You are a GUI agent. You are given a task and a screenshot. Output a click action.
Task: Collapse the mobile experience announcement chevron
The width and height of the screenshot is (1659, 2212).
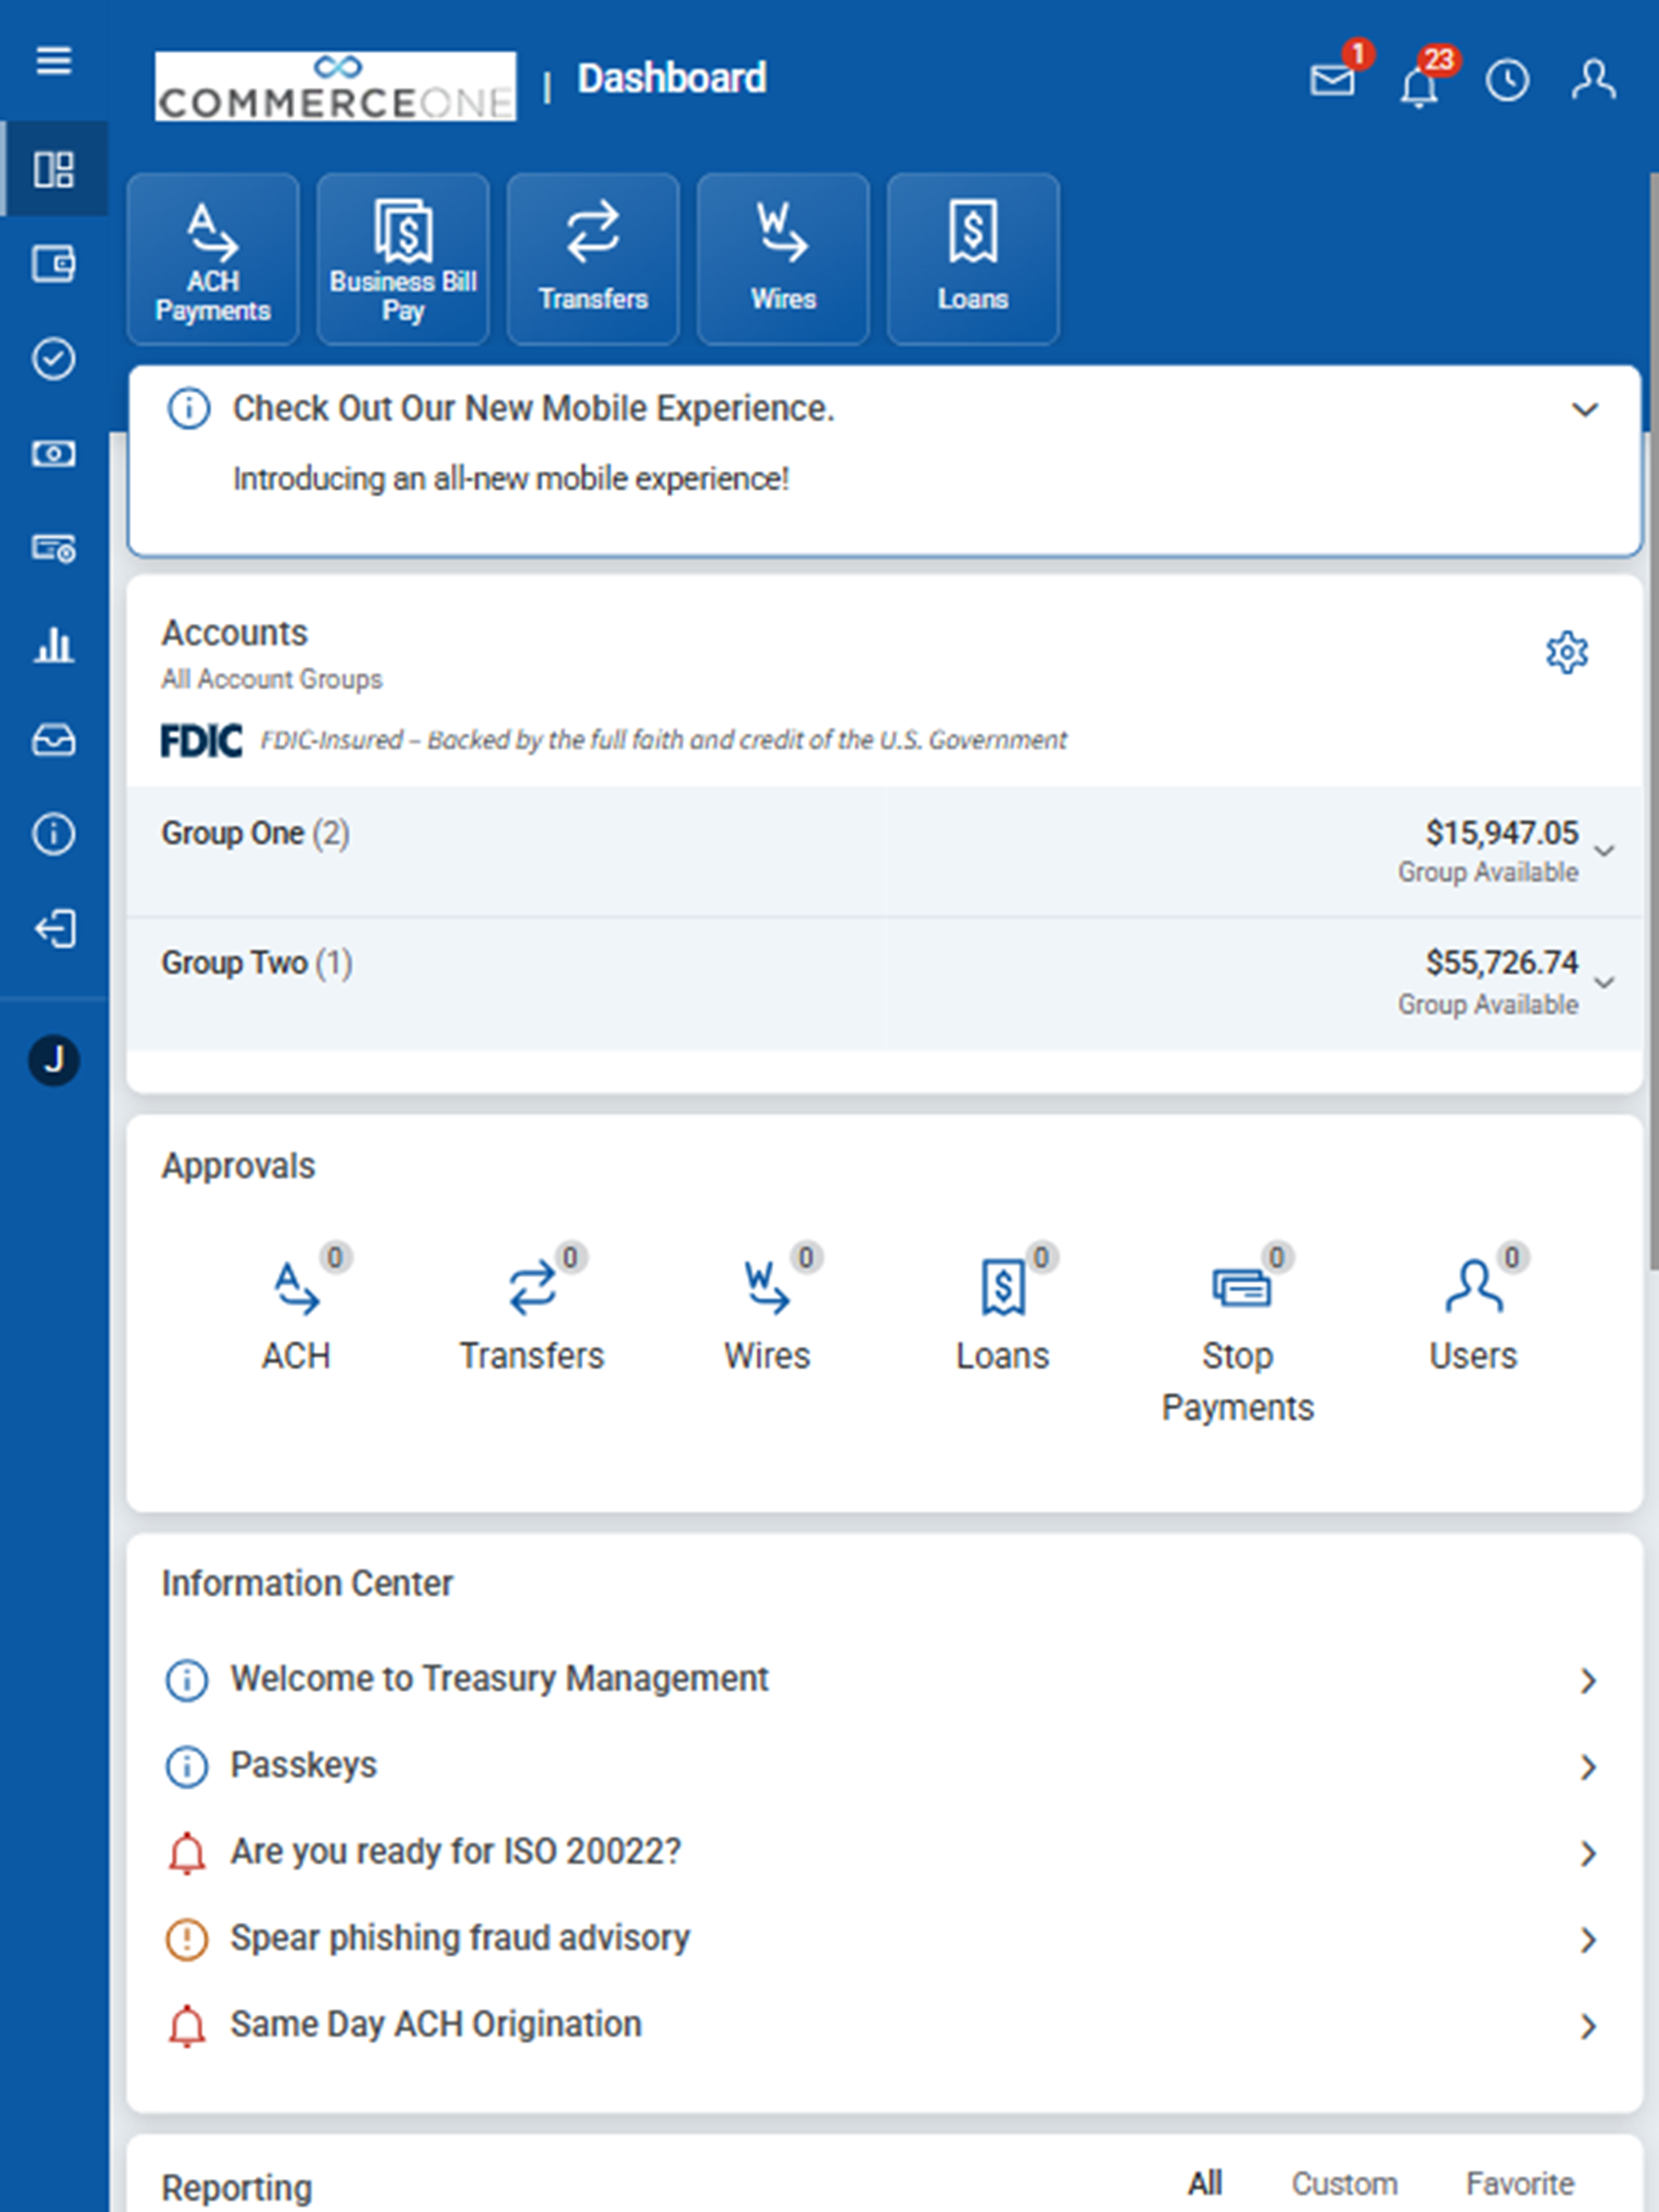[1585, 410]
